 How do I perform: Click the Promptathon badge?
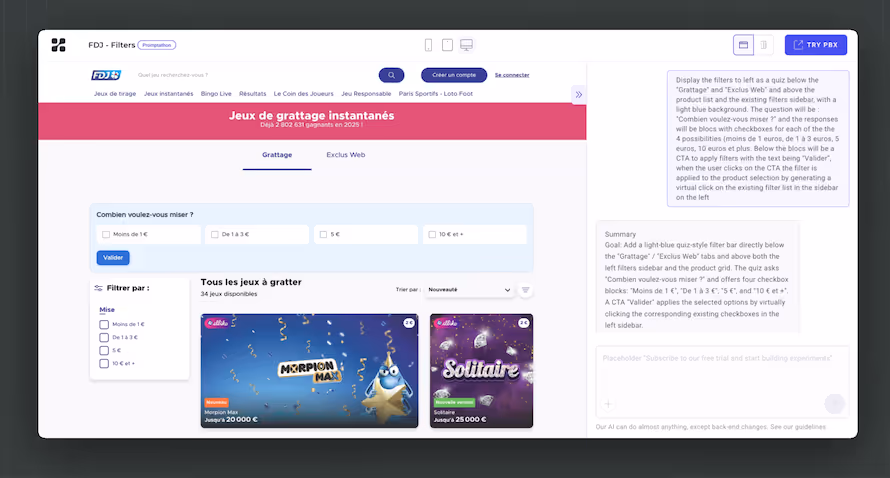pyautogui.click(x=157, y=45)
